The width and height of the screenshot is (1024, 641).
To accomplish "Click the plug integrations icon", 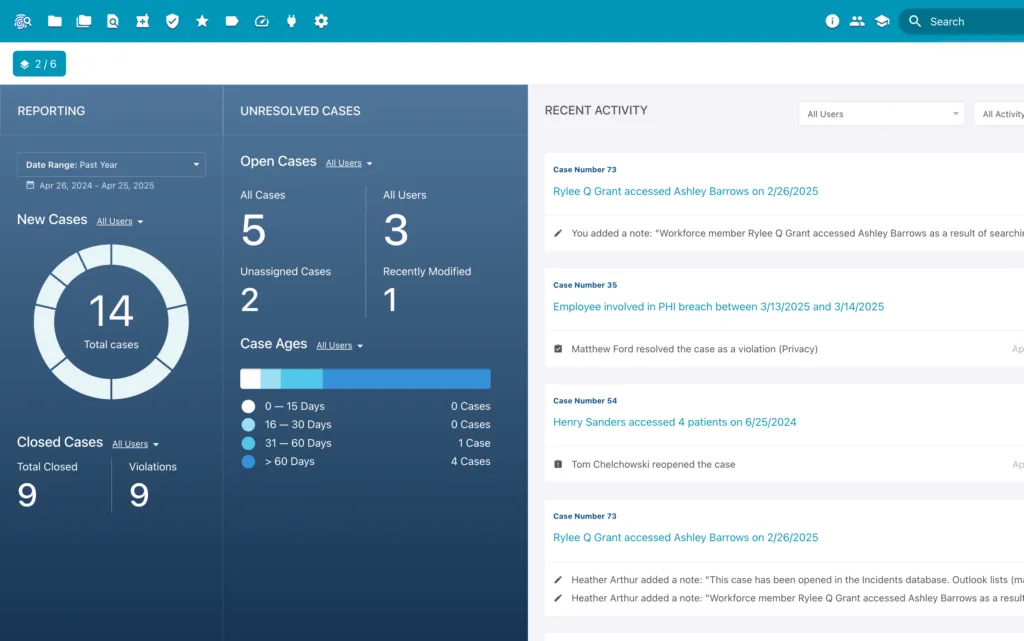I will [291, 21].
